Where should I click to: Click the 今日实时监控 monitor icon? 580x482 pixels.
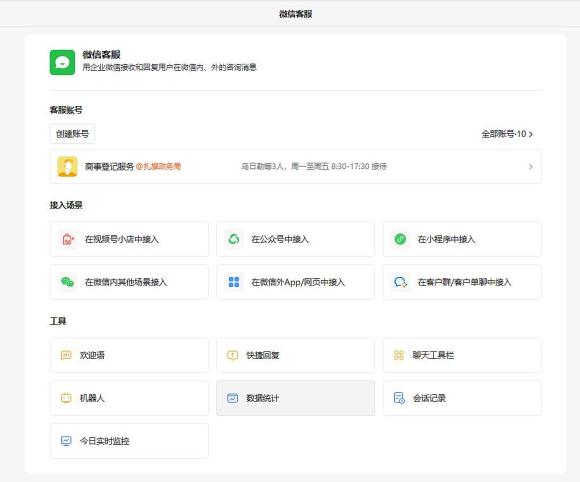pyautogui.click(x=66, y=441)
